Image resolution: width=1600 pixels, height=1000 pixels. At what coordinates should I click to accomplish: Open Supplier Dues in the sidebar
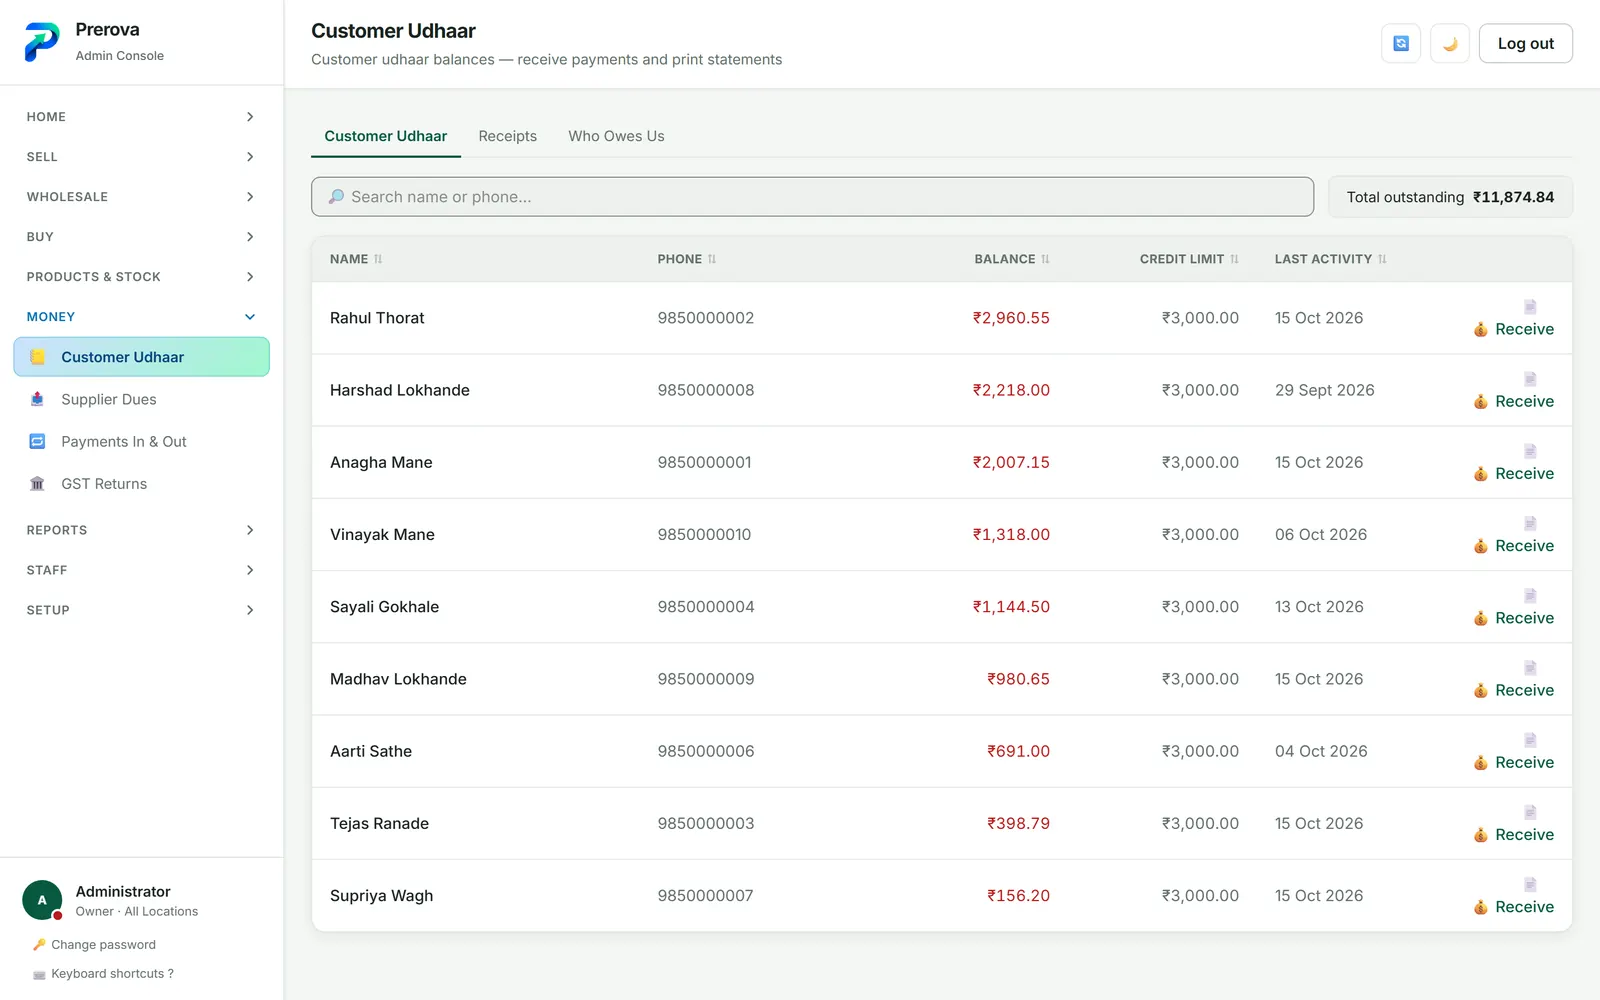click(x=141, y=399)
